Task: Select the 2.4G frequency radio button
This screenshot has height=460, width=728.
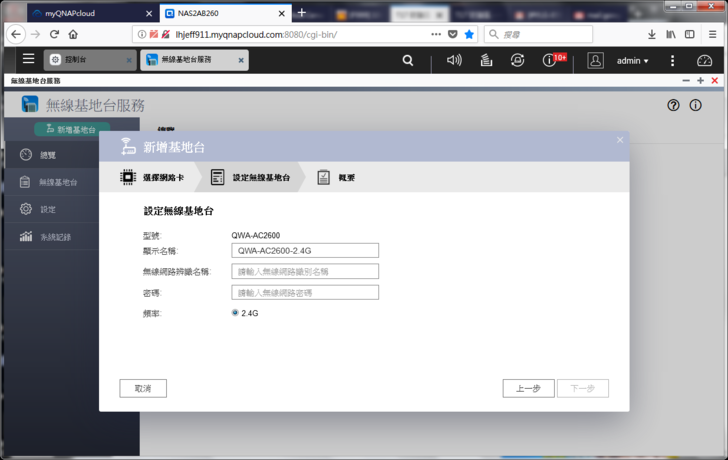Action: (x=235, y=313)
